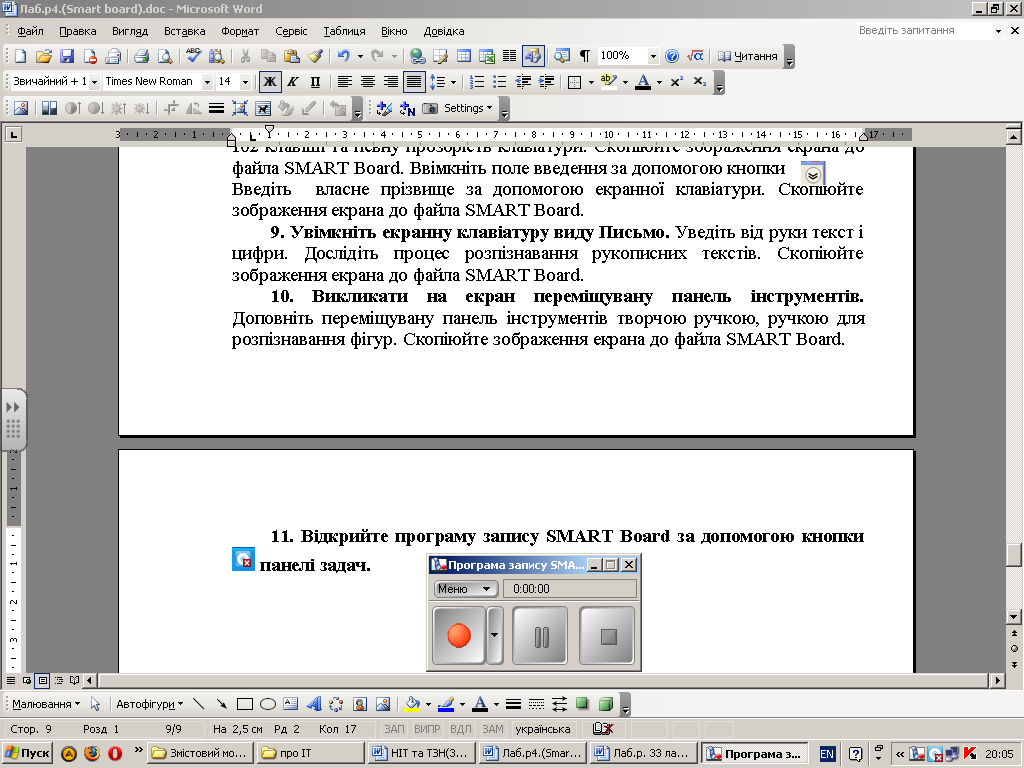Open the Малювання dropdown menu
Screen dimensions: 1024x768
46,704
